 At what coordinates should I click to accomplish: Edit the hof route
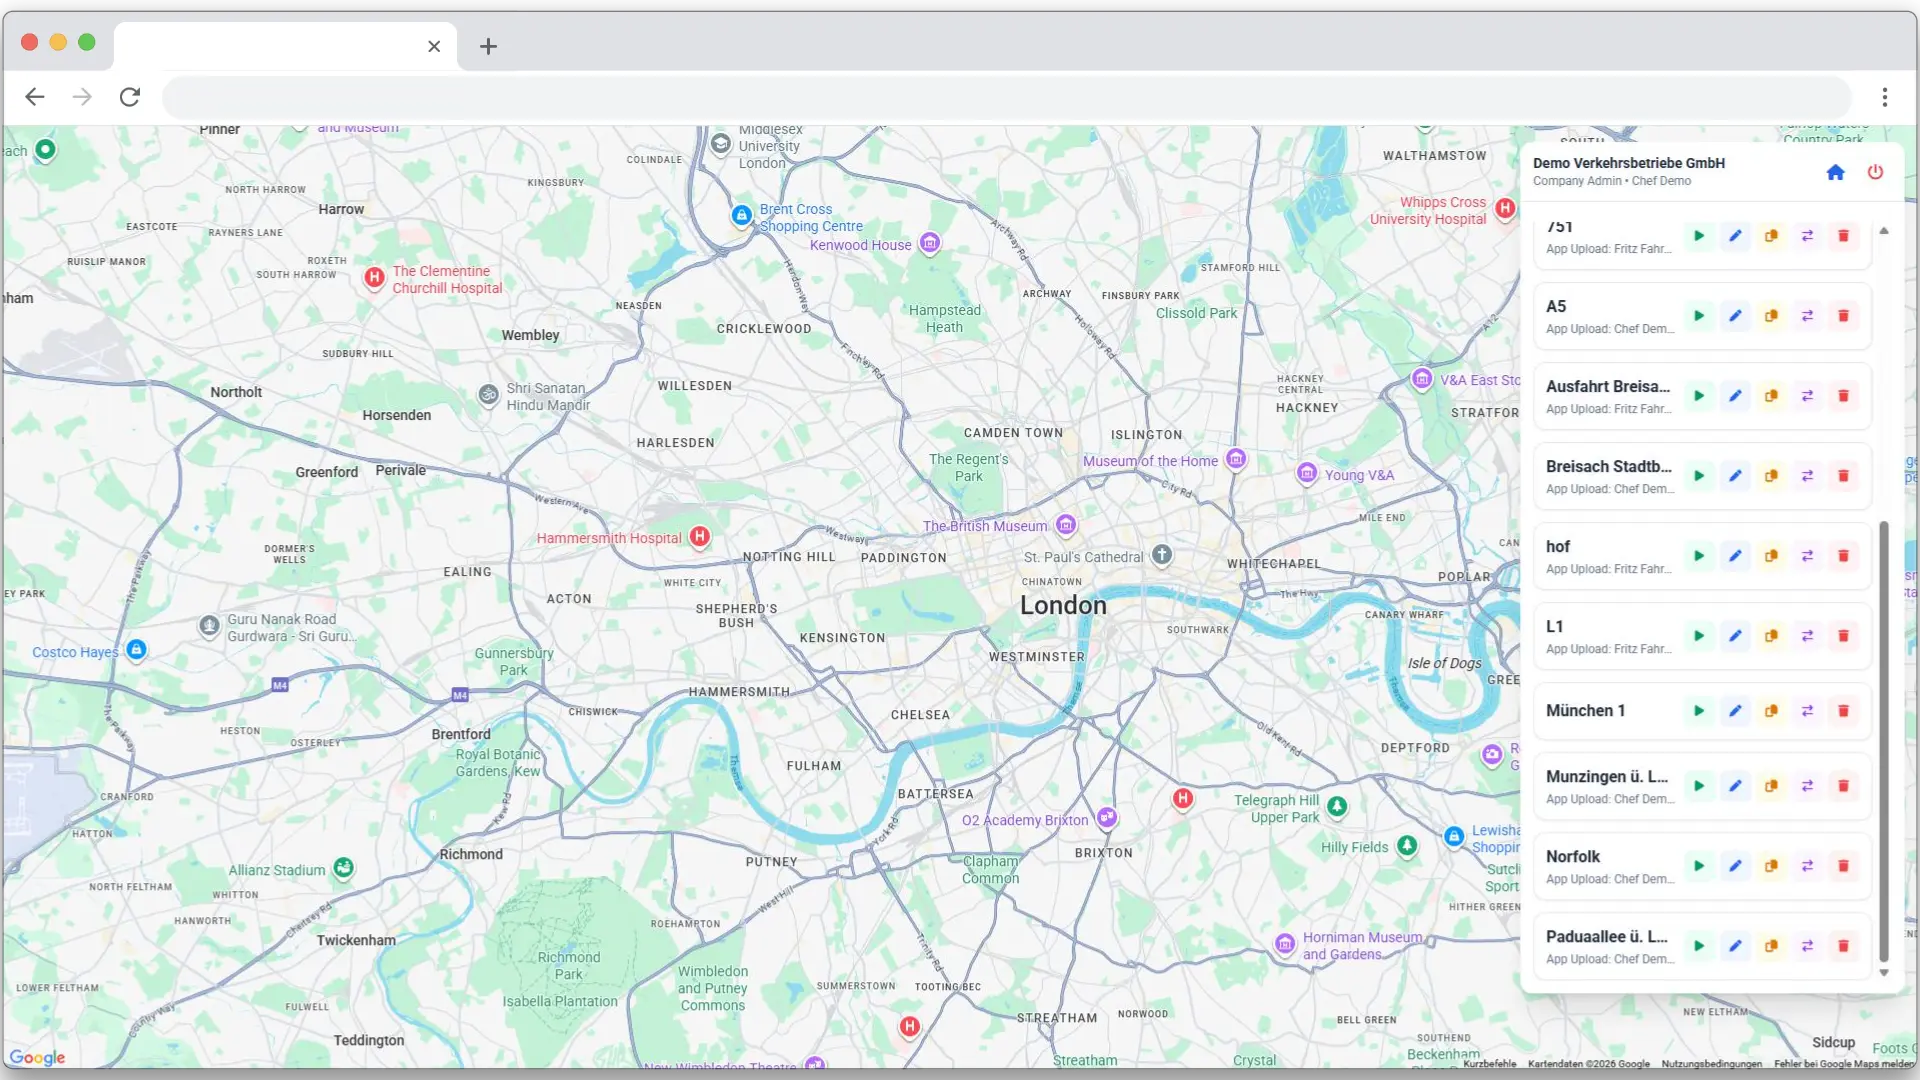coord(1735,556)
